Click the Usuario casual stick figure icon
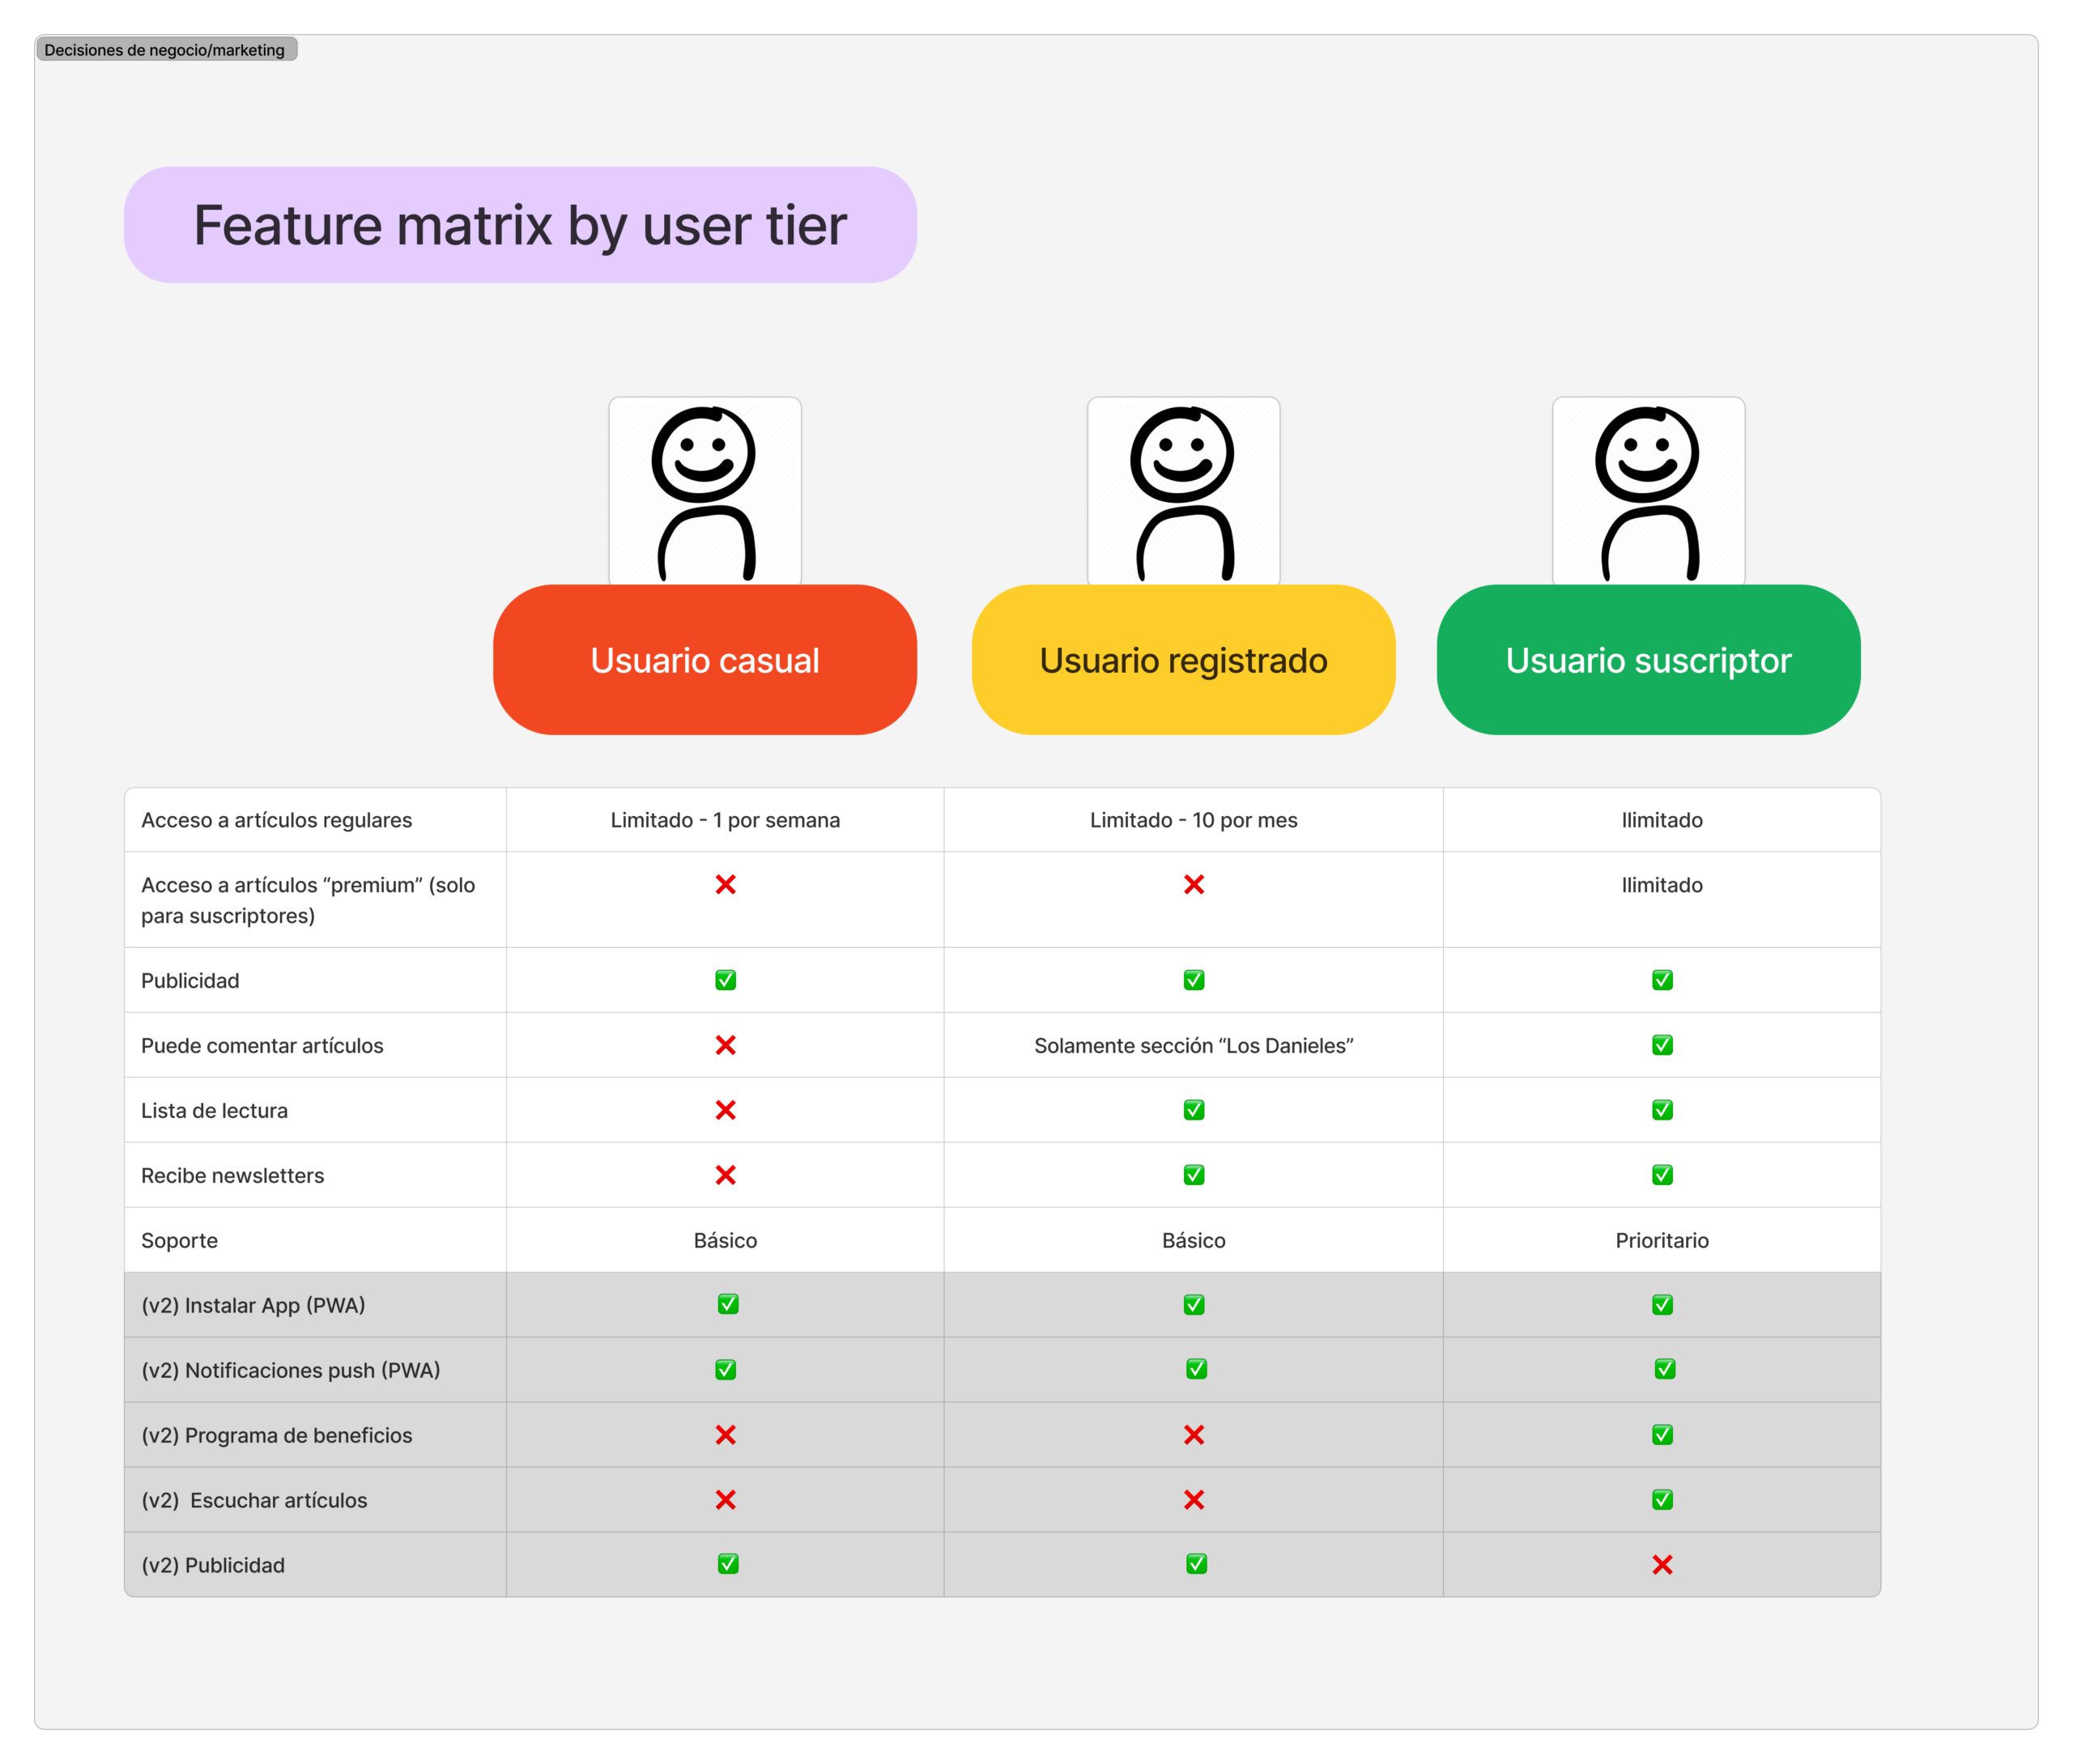 [x=704, y=492]
